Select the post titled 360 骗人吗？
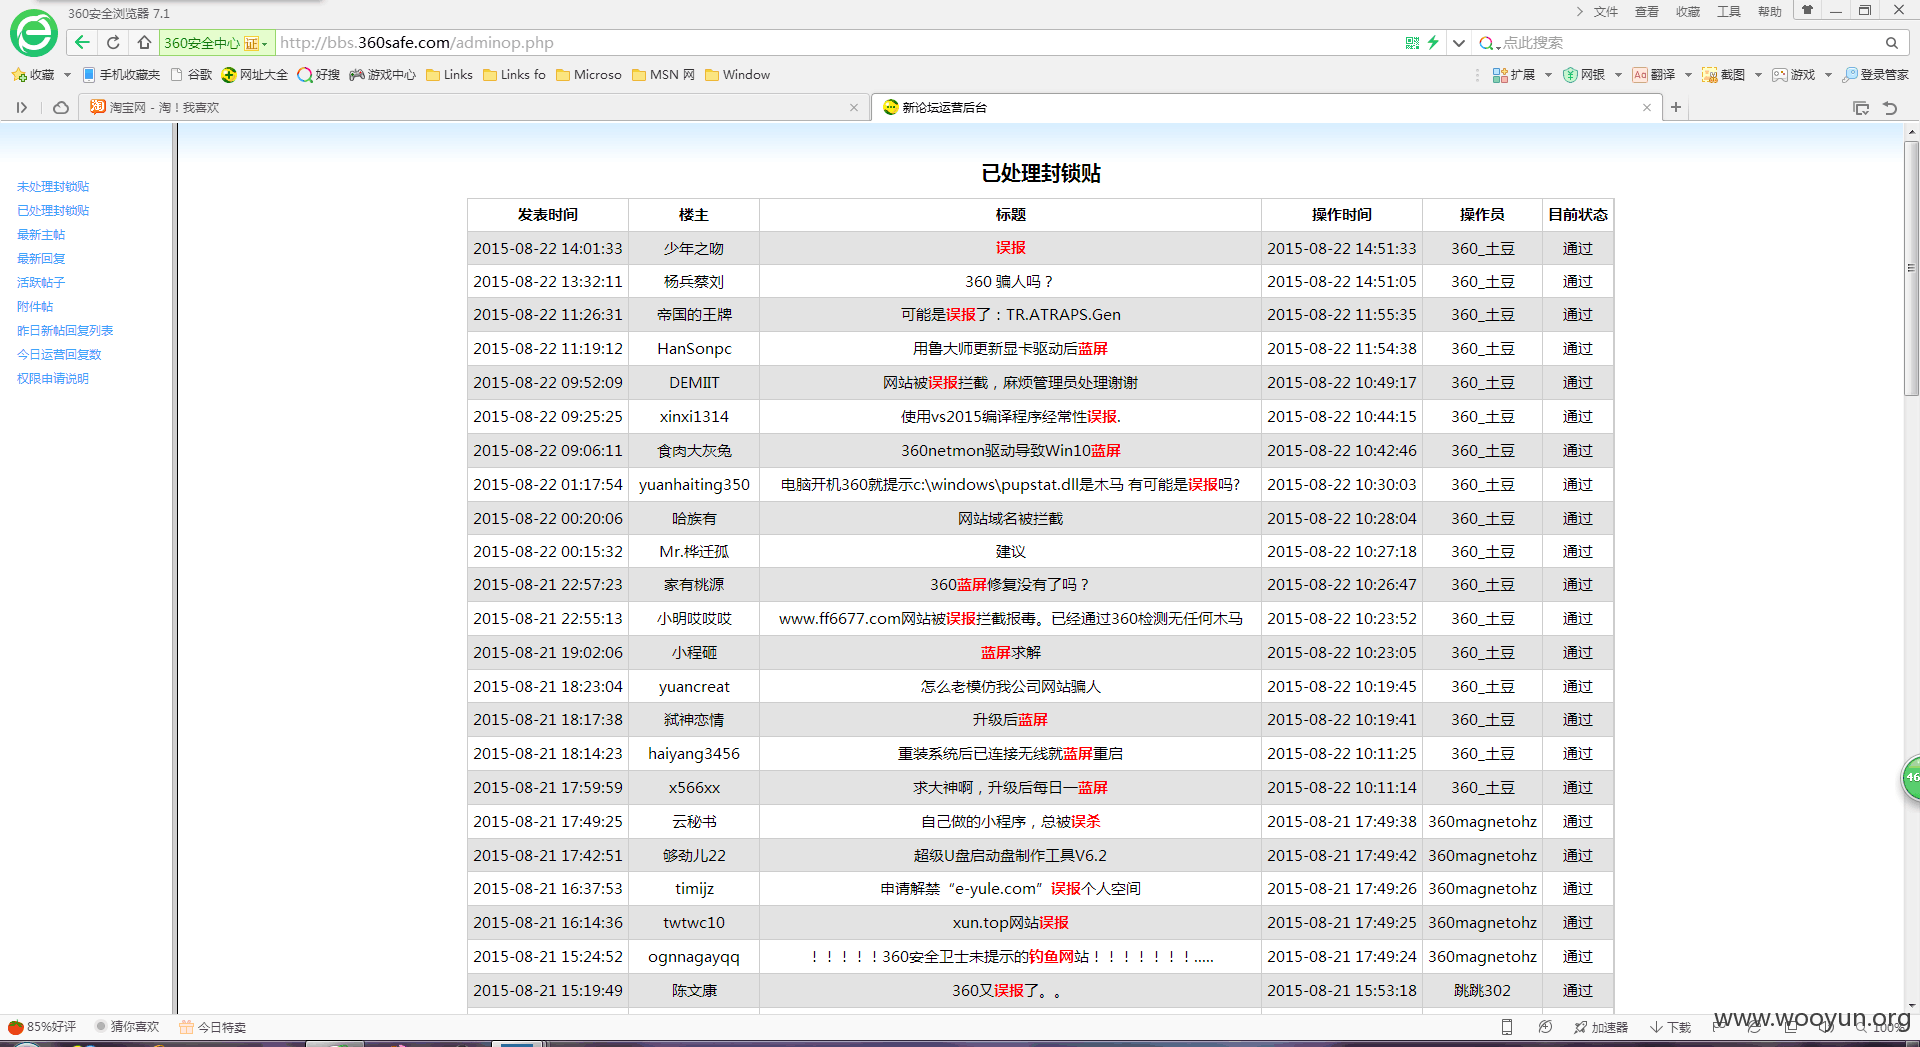The height and width of the screenshot is (1047, 1920). (1010, 282)
